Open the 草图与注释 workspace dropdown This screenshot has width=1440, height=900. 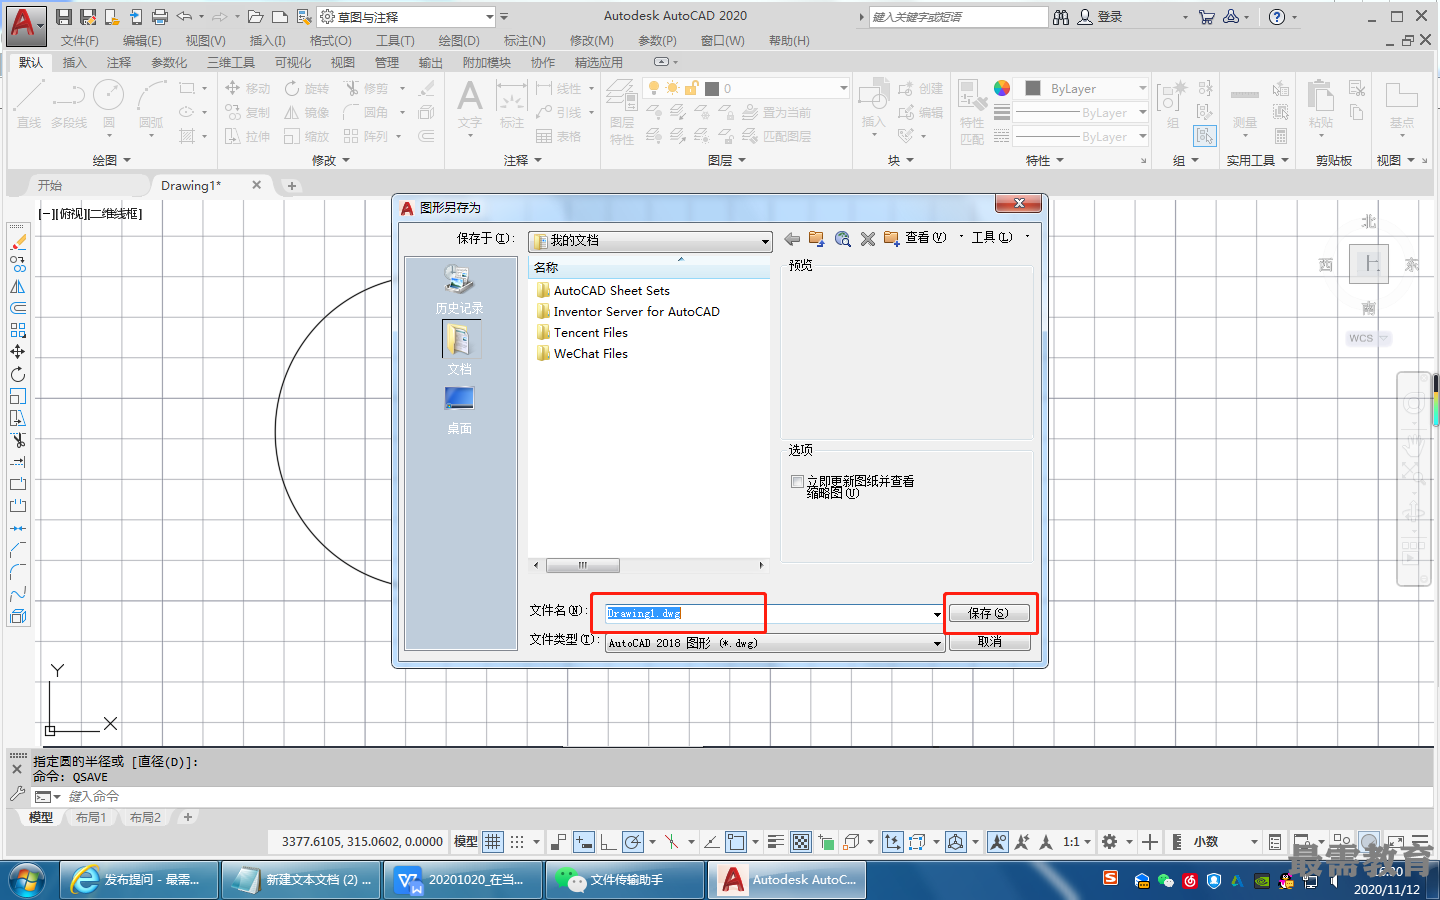pyautogui.click(x=407, y=17)
